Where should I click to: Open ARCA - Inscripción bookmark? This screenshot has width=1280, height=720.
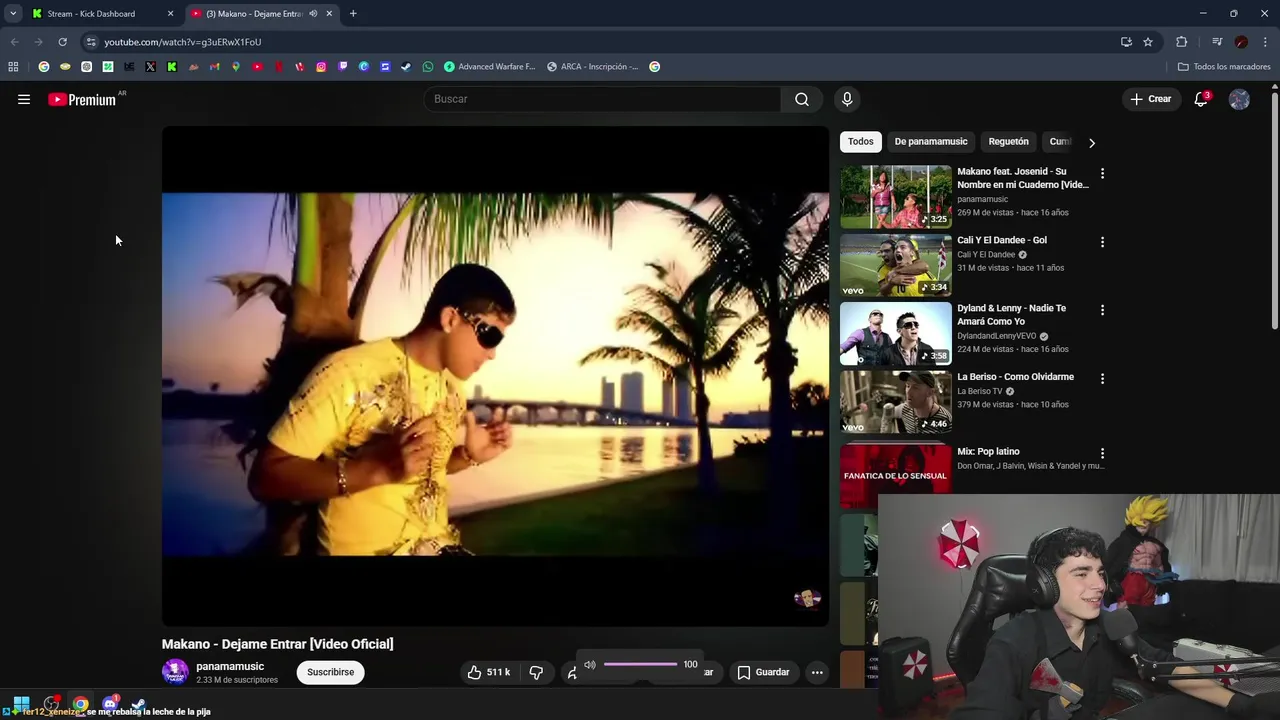click(x=593, y=67)
